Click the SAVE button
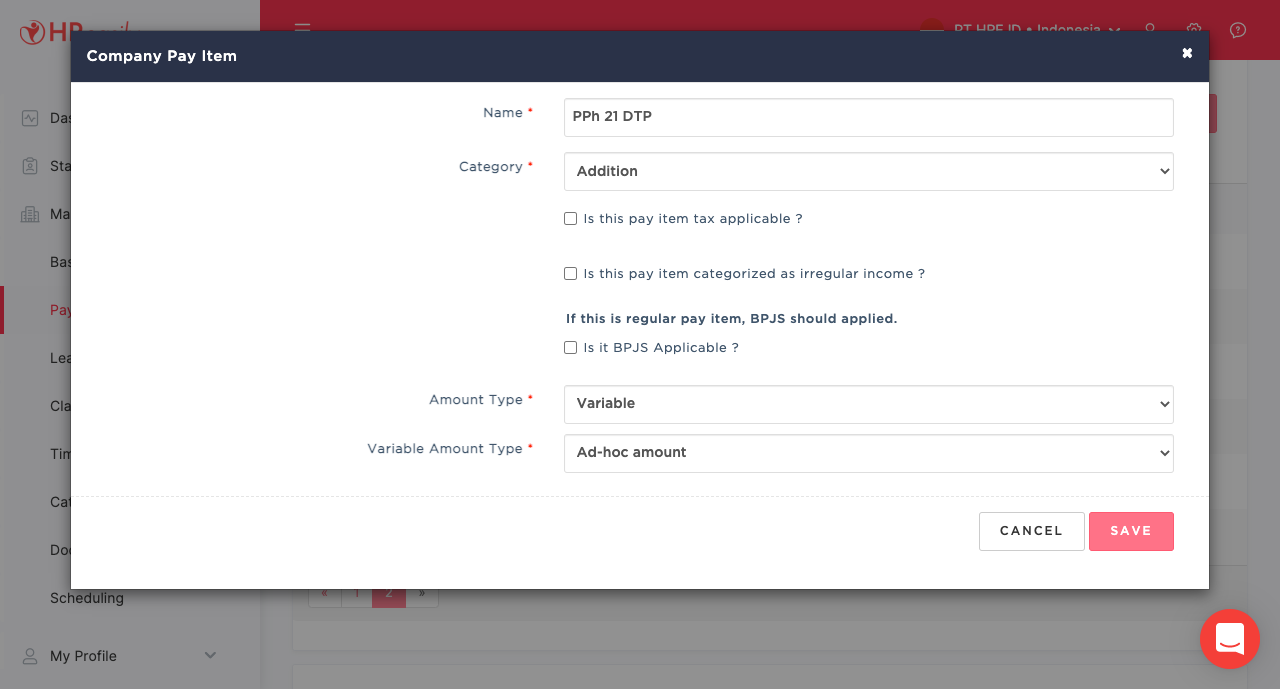The width and height of the screenshot is (1280, 689). (1131, 531)
